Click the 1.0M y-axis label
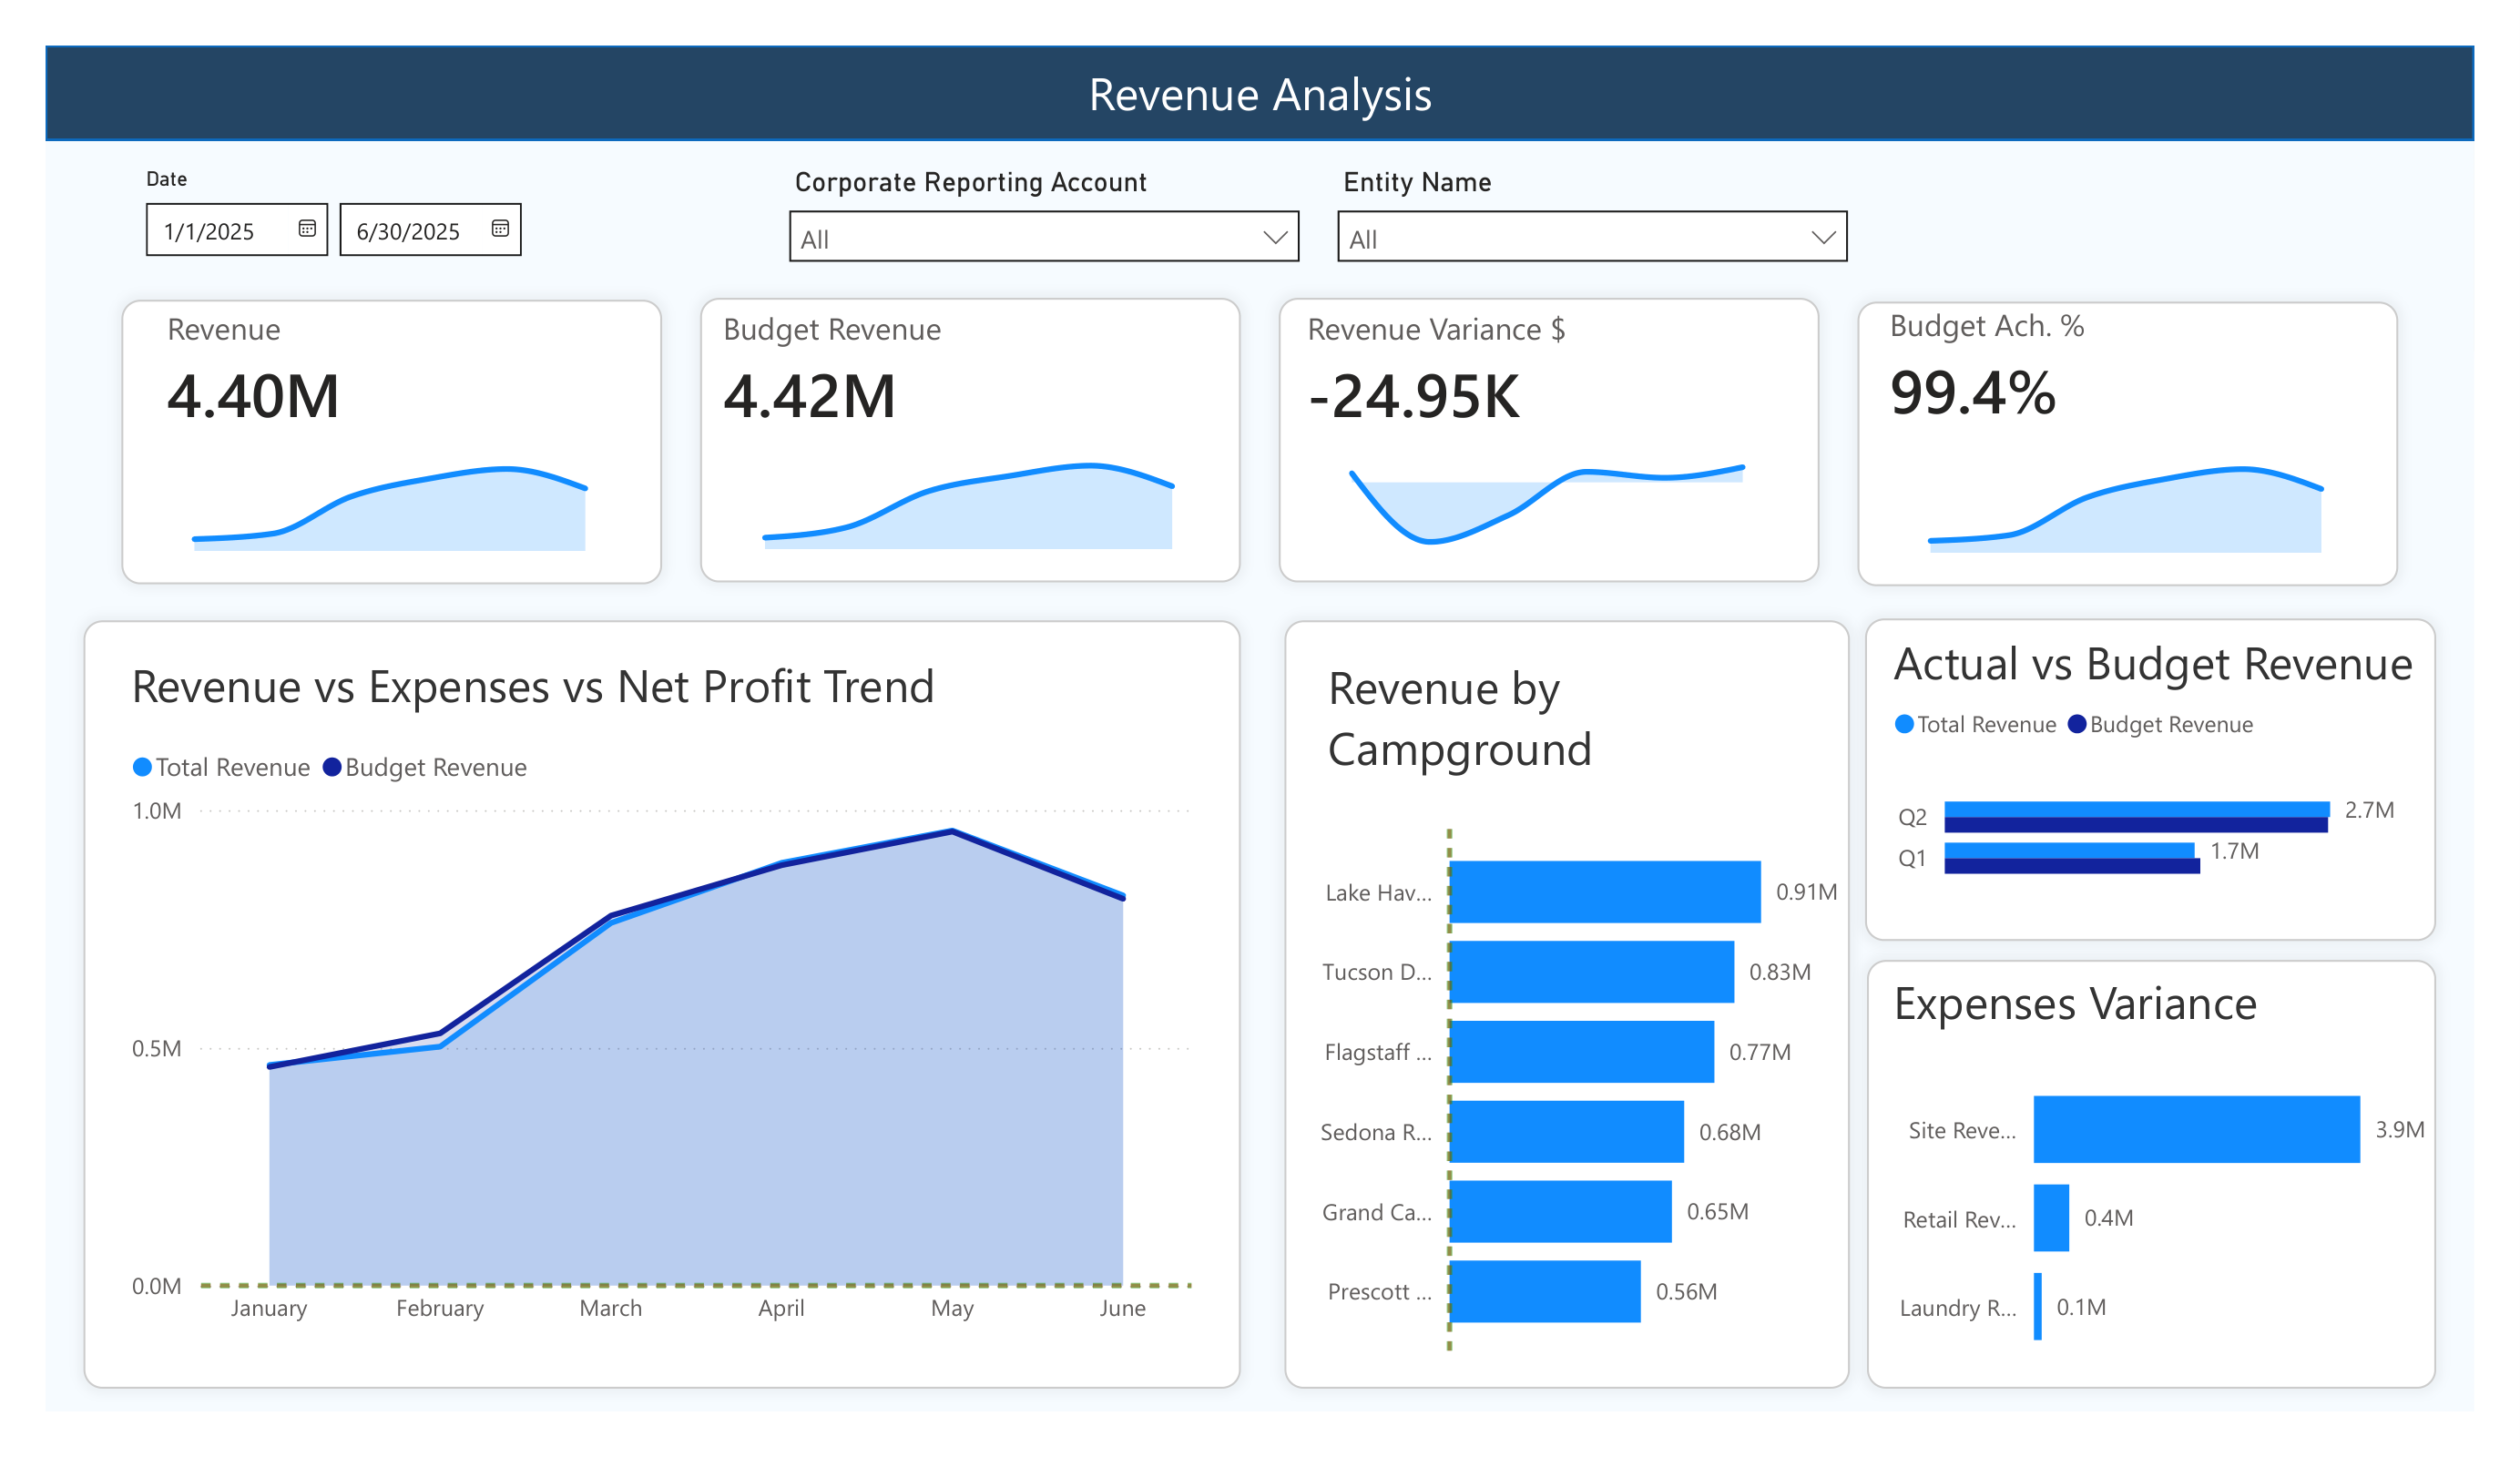 click(157, 811)
